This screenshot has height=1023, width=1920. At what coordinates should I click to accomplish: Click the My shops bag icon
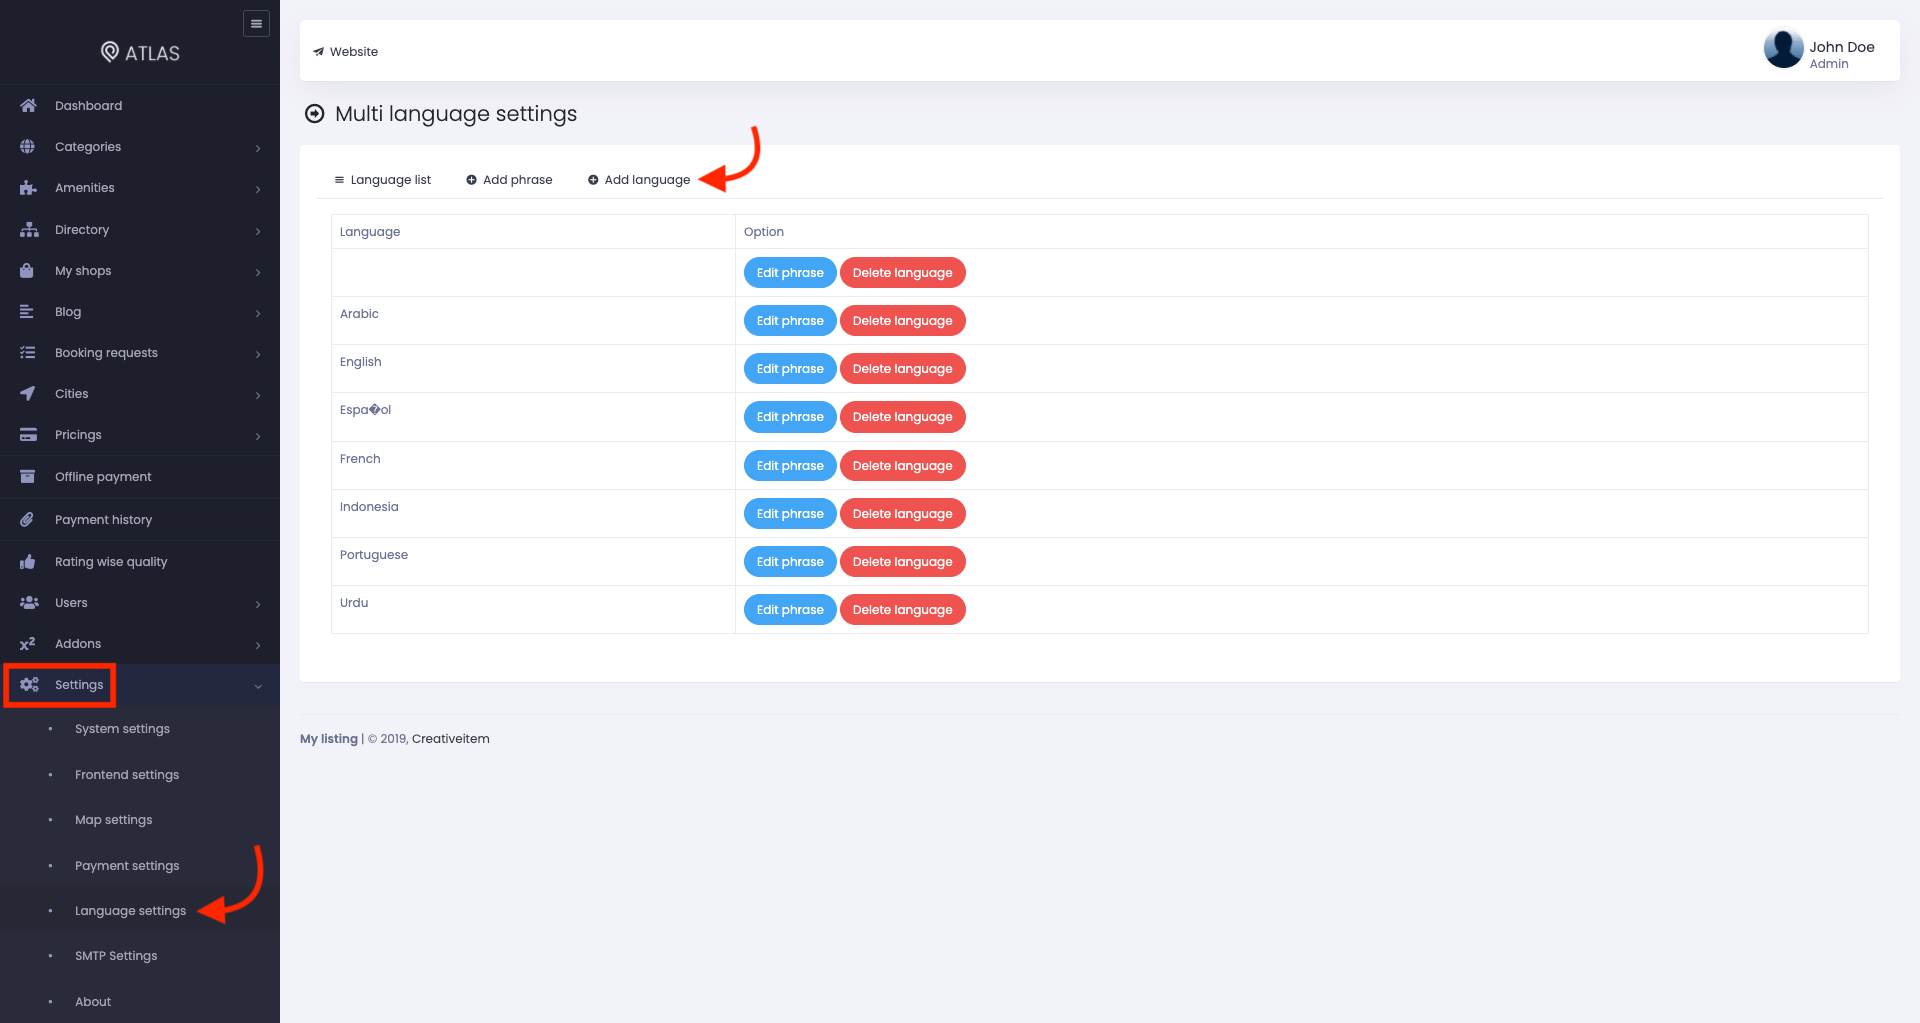27,270
